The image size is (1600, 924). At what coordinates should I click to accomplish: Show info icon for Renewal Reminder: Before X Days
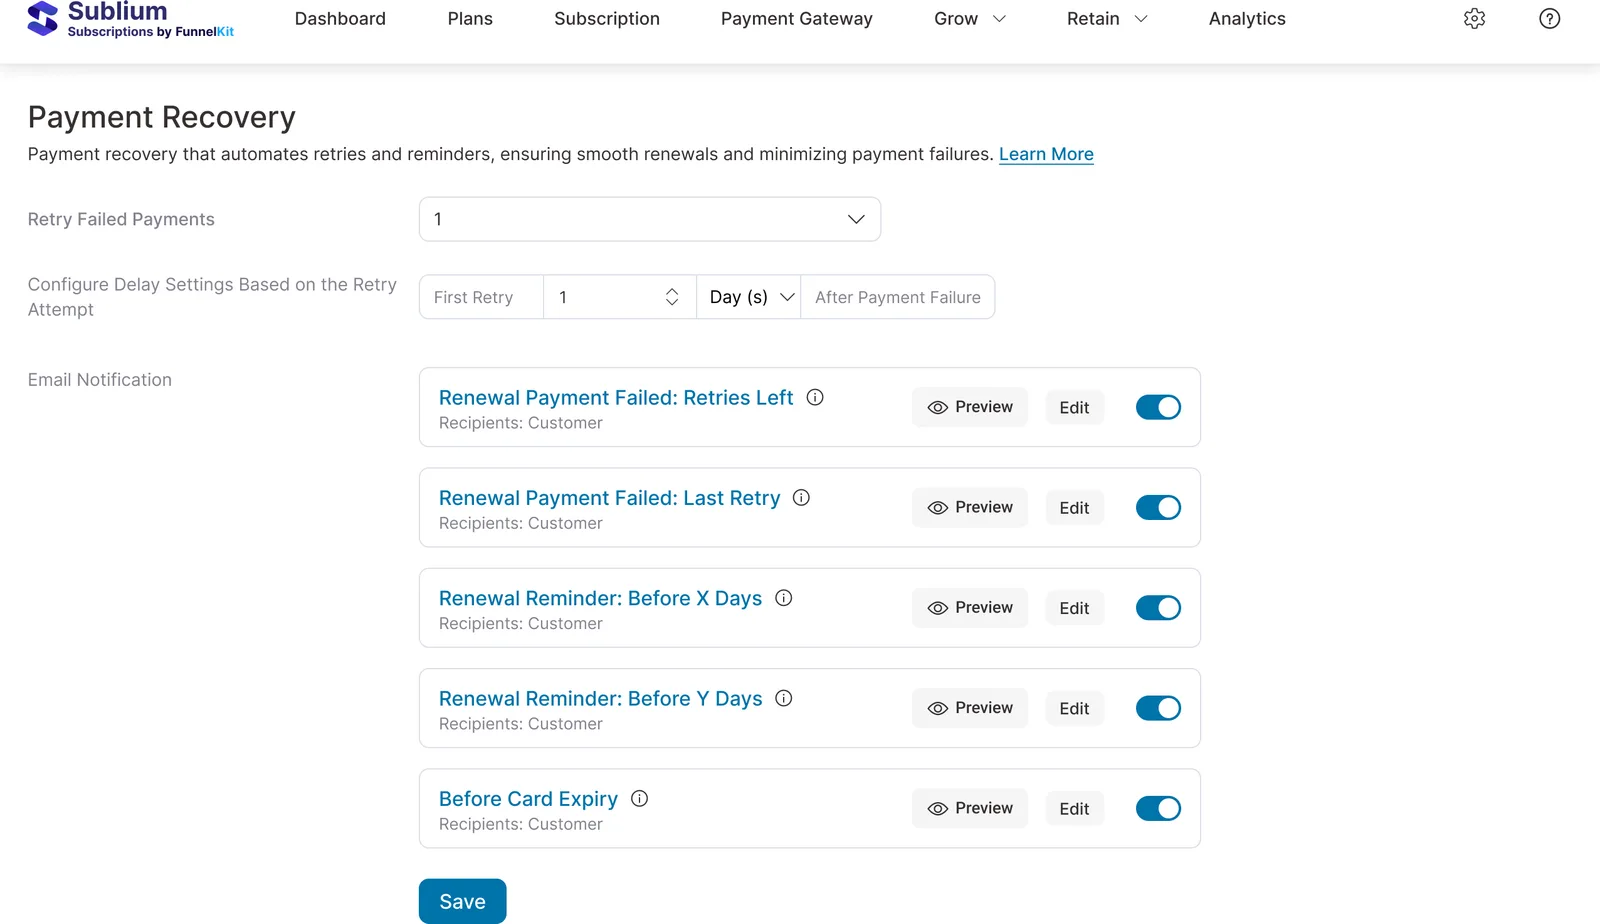pyautogui.click(x=784, y=598)
